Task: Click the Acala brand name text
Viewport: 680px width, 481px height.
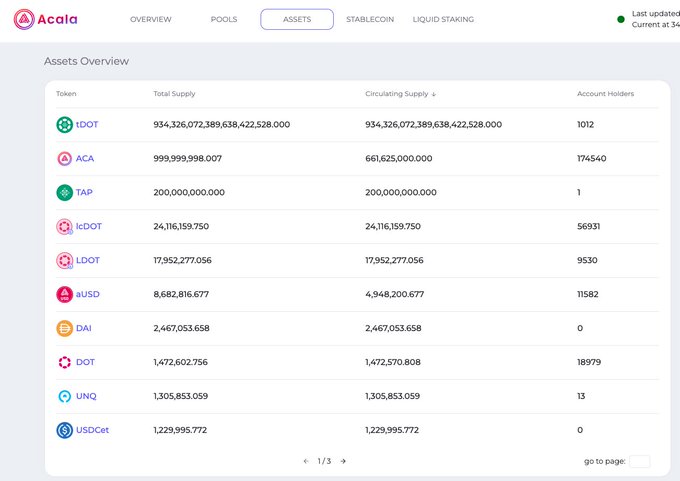Action: pos(57,19)
